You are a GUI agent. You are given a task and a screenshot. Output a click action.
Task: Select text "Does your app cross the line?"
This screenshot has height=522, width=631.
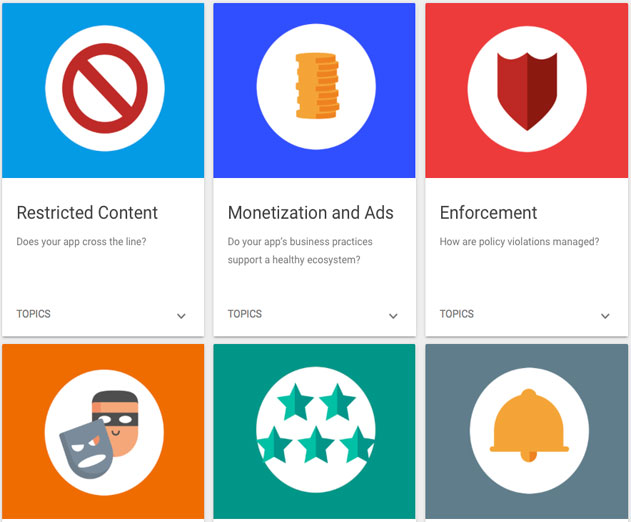81,242
